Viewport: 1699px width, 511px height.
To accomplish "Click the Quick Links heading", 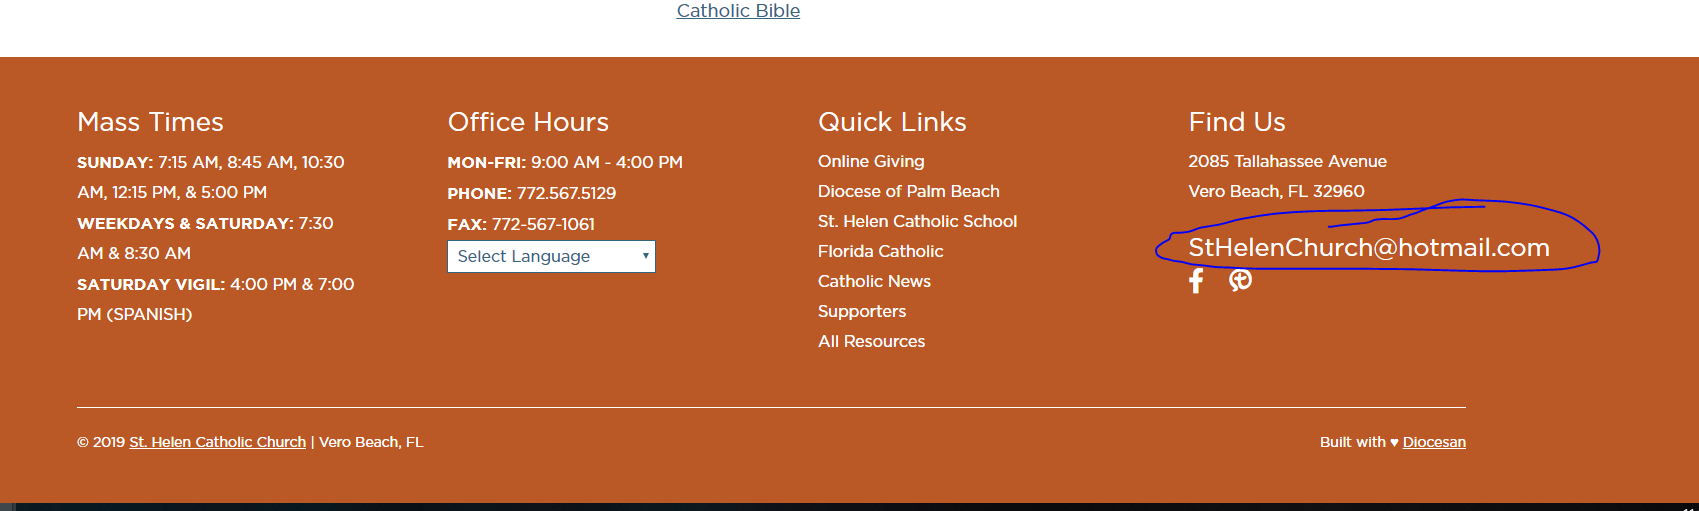I will click(x=892, y=122).
